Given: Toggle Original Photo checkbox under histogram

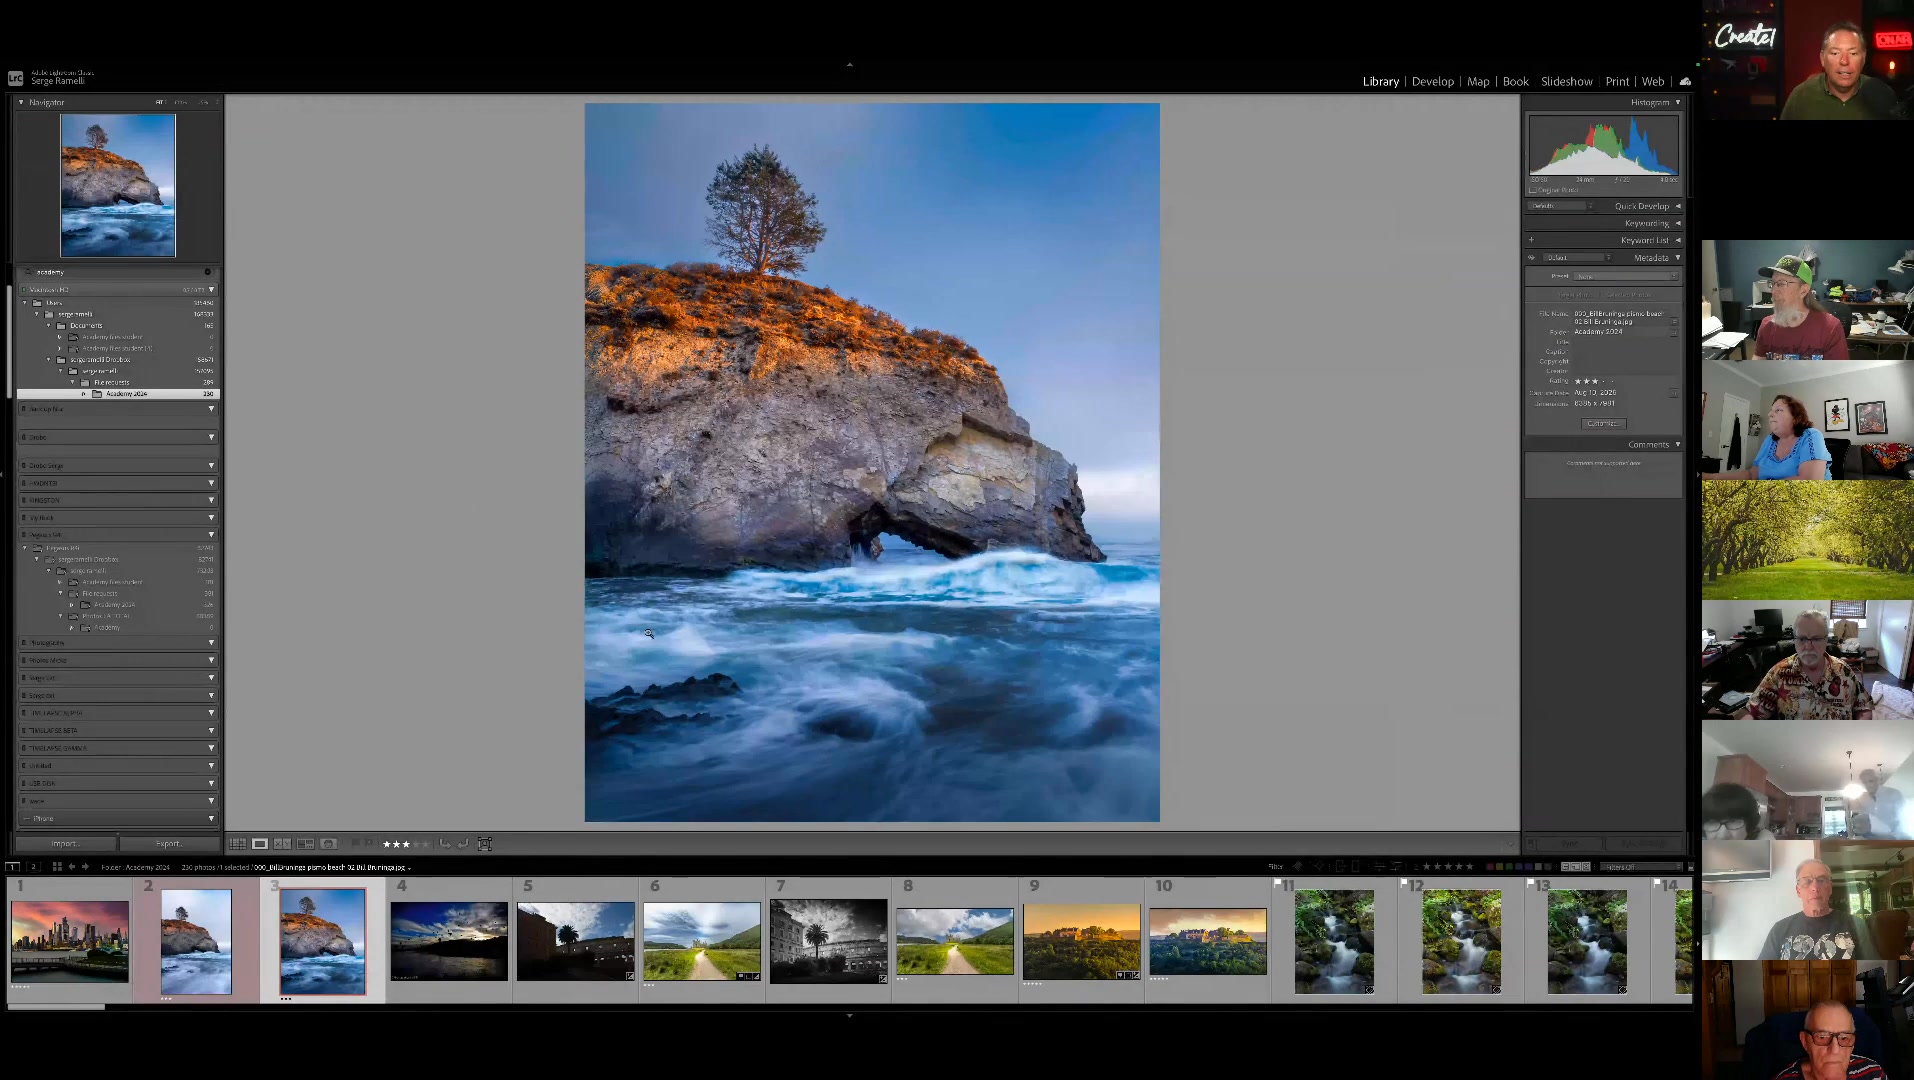Looking at the screenshot, I should coord(1533,190).
